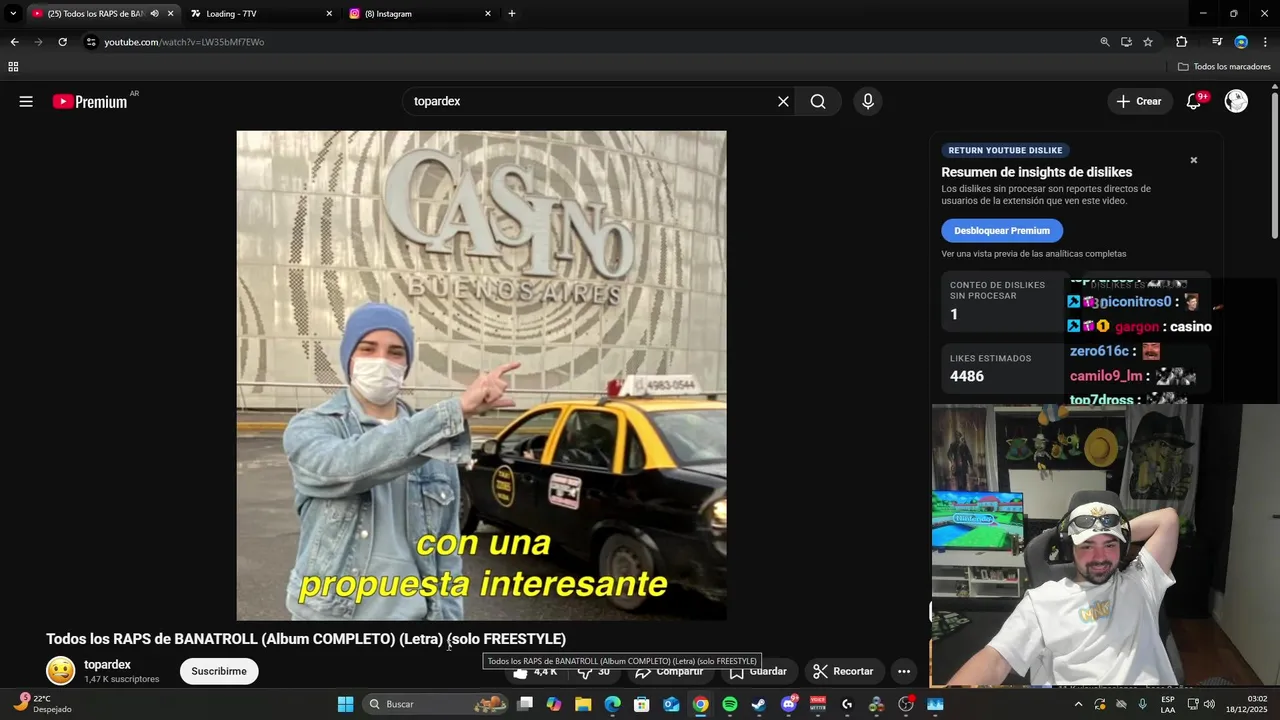Close the Instagram tab

(x=488, y=14)
